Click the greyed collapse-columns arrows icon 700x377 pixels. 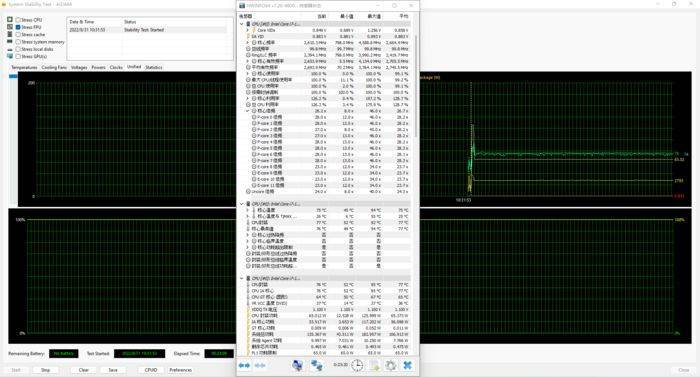(x=260, y=365)
